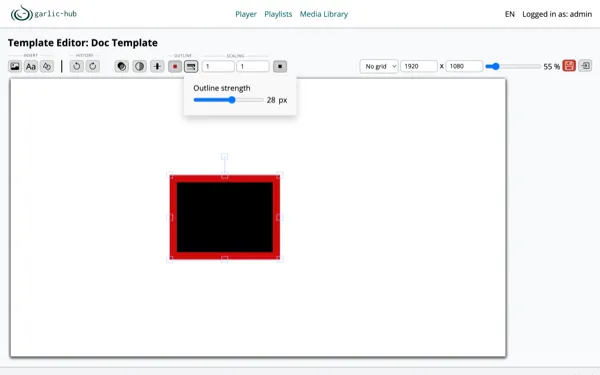Click the half-filled circle opacity icon

point(140,66)
